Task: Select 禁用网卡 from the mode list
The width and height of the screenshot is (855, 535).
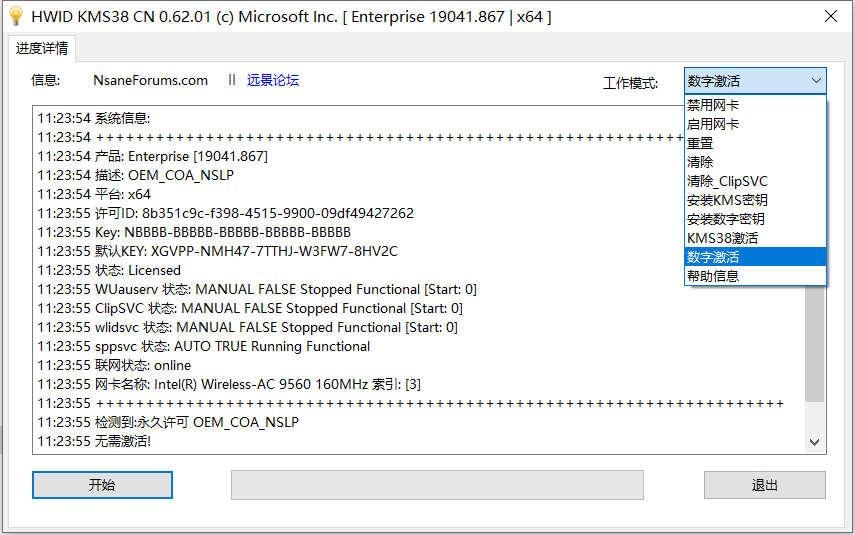Action: [755, 105]
